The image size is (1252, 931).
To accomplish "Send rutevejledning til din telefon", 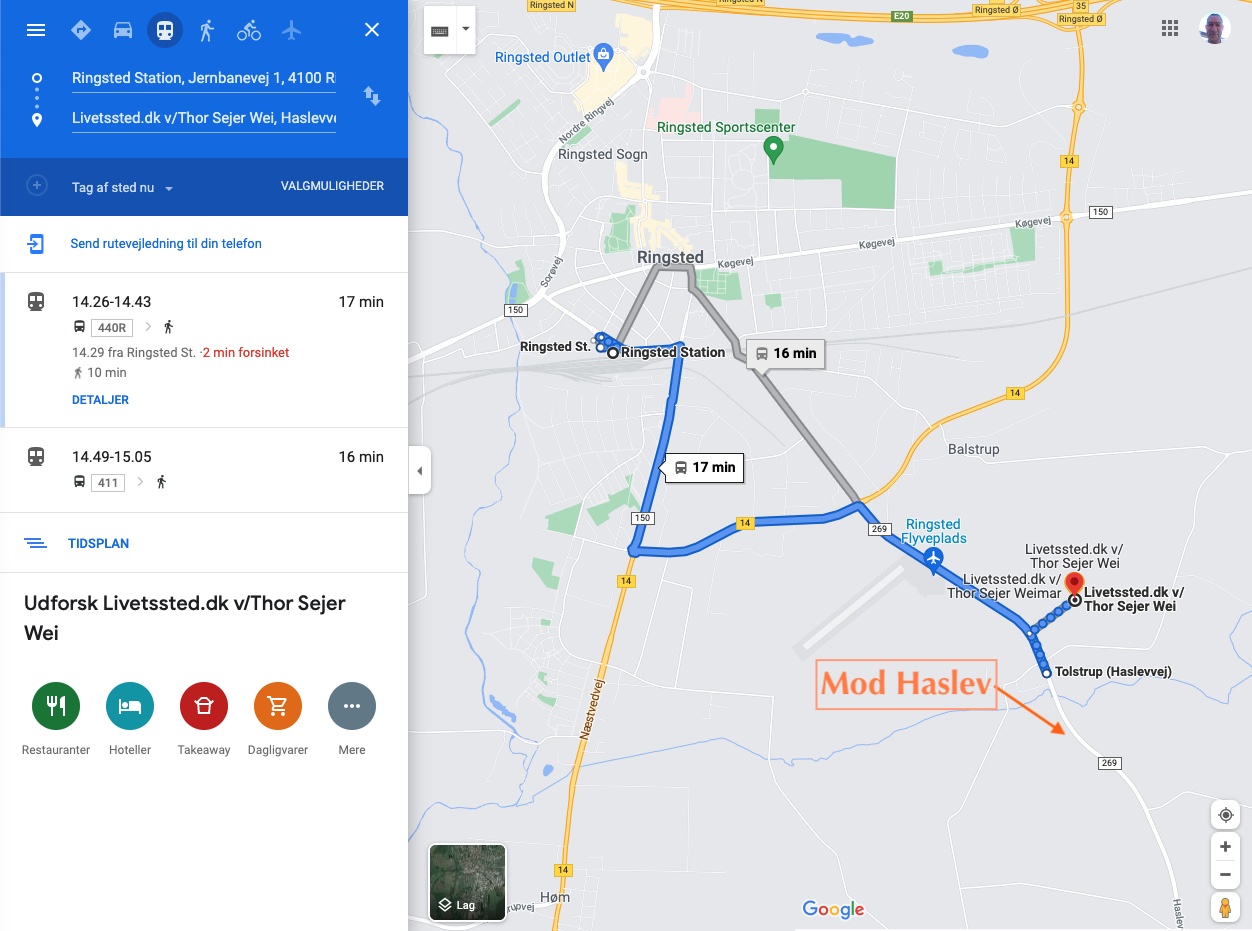I will pyautogui.click(x=166, y=244).
